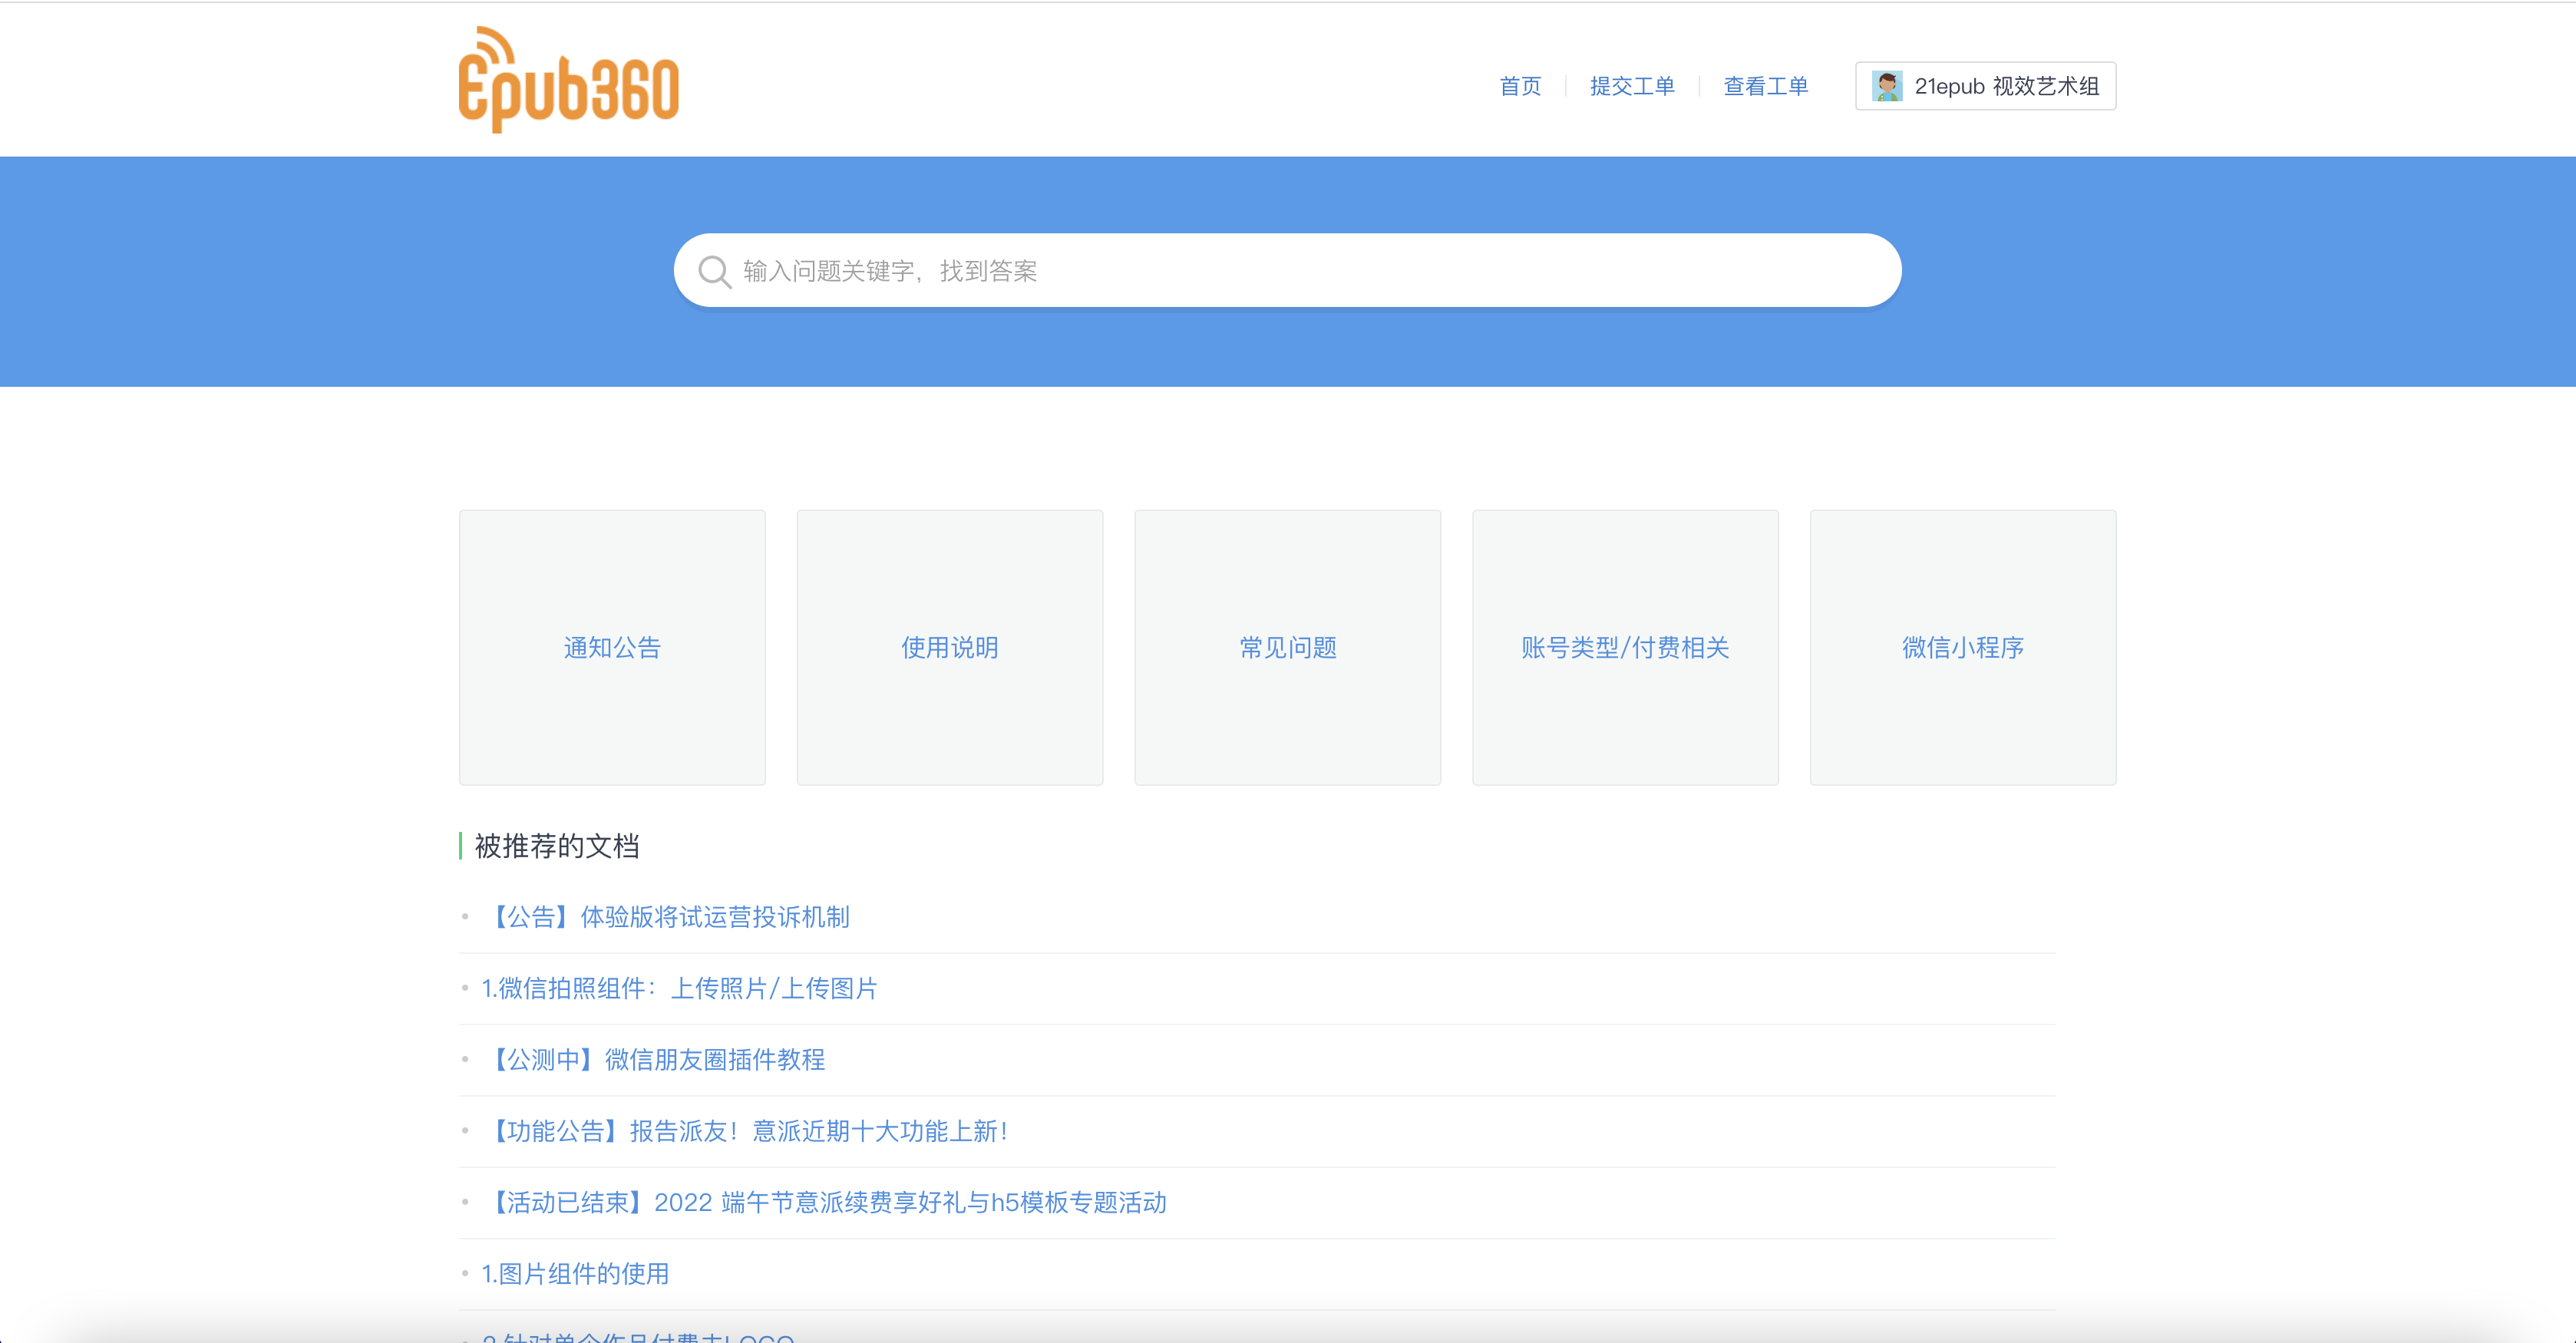The height and width of the screenshot is (1343, 2576).
Task: Open 提交工单 in the top navigation
Action: [1632, 86]
